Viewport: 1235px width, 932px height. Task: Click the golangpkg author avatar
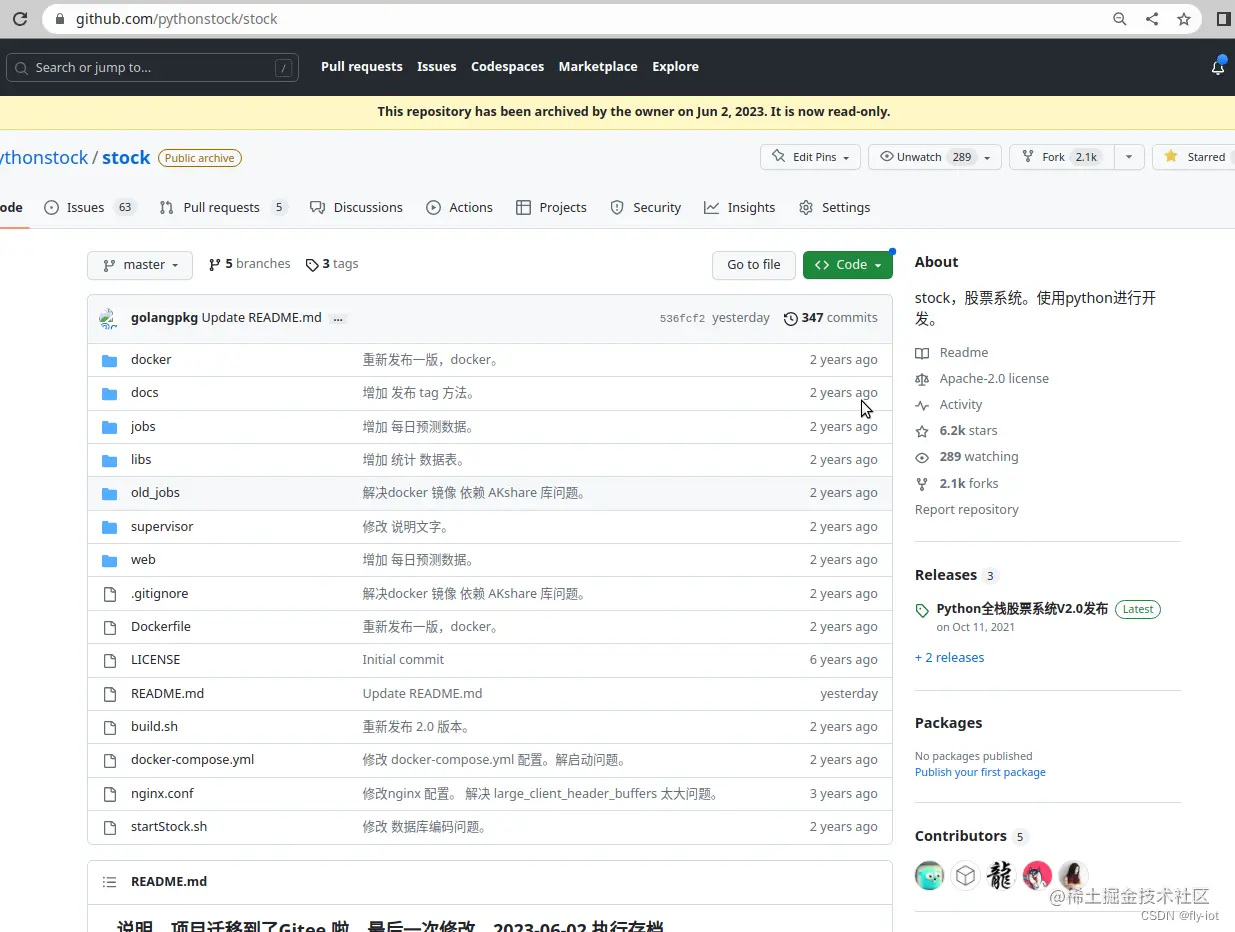pyautogui.click(x=109, y=319)
